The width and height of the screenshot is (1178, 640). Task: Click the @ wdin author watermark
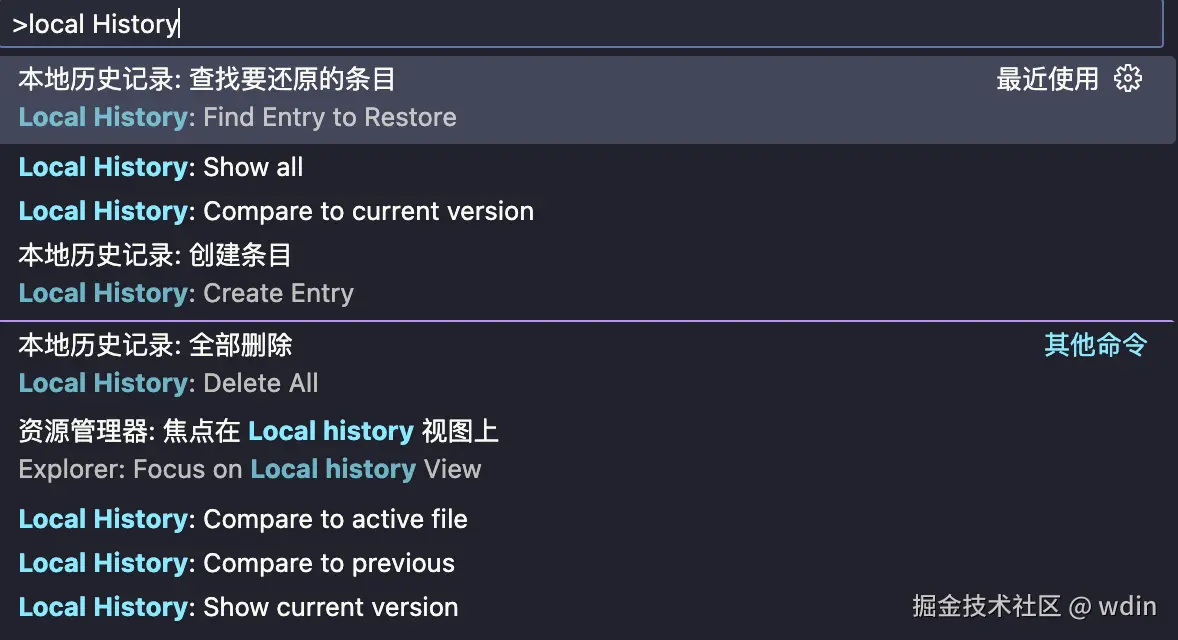tap(1112, 605)
